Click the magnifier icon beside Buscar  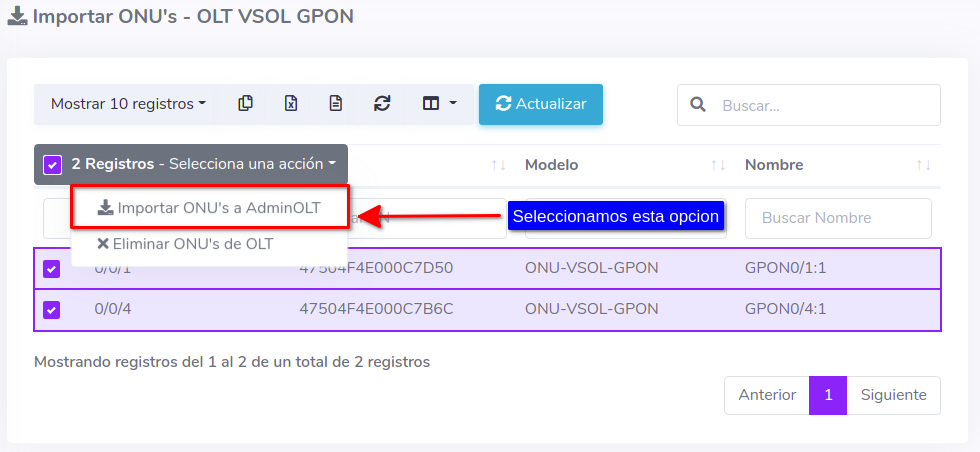(x=698, y=105)
